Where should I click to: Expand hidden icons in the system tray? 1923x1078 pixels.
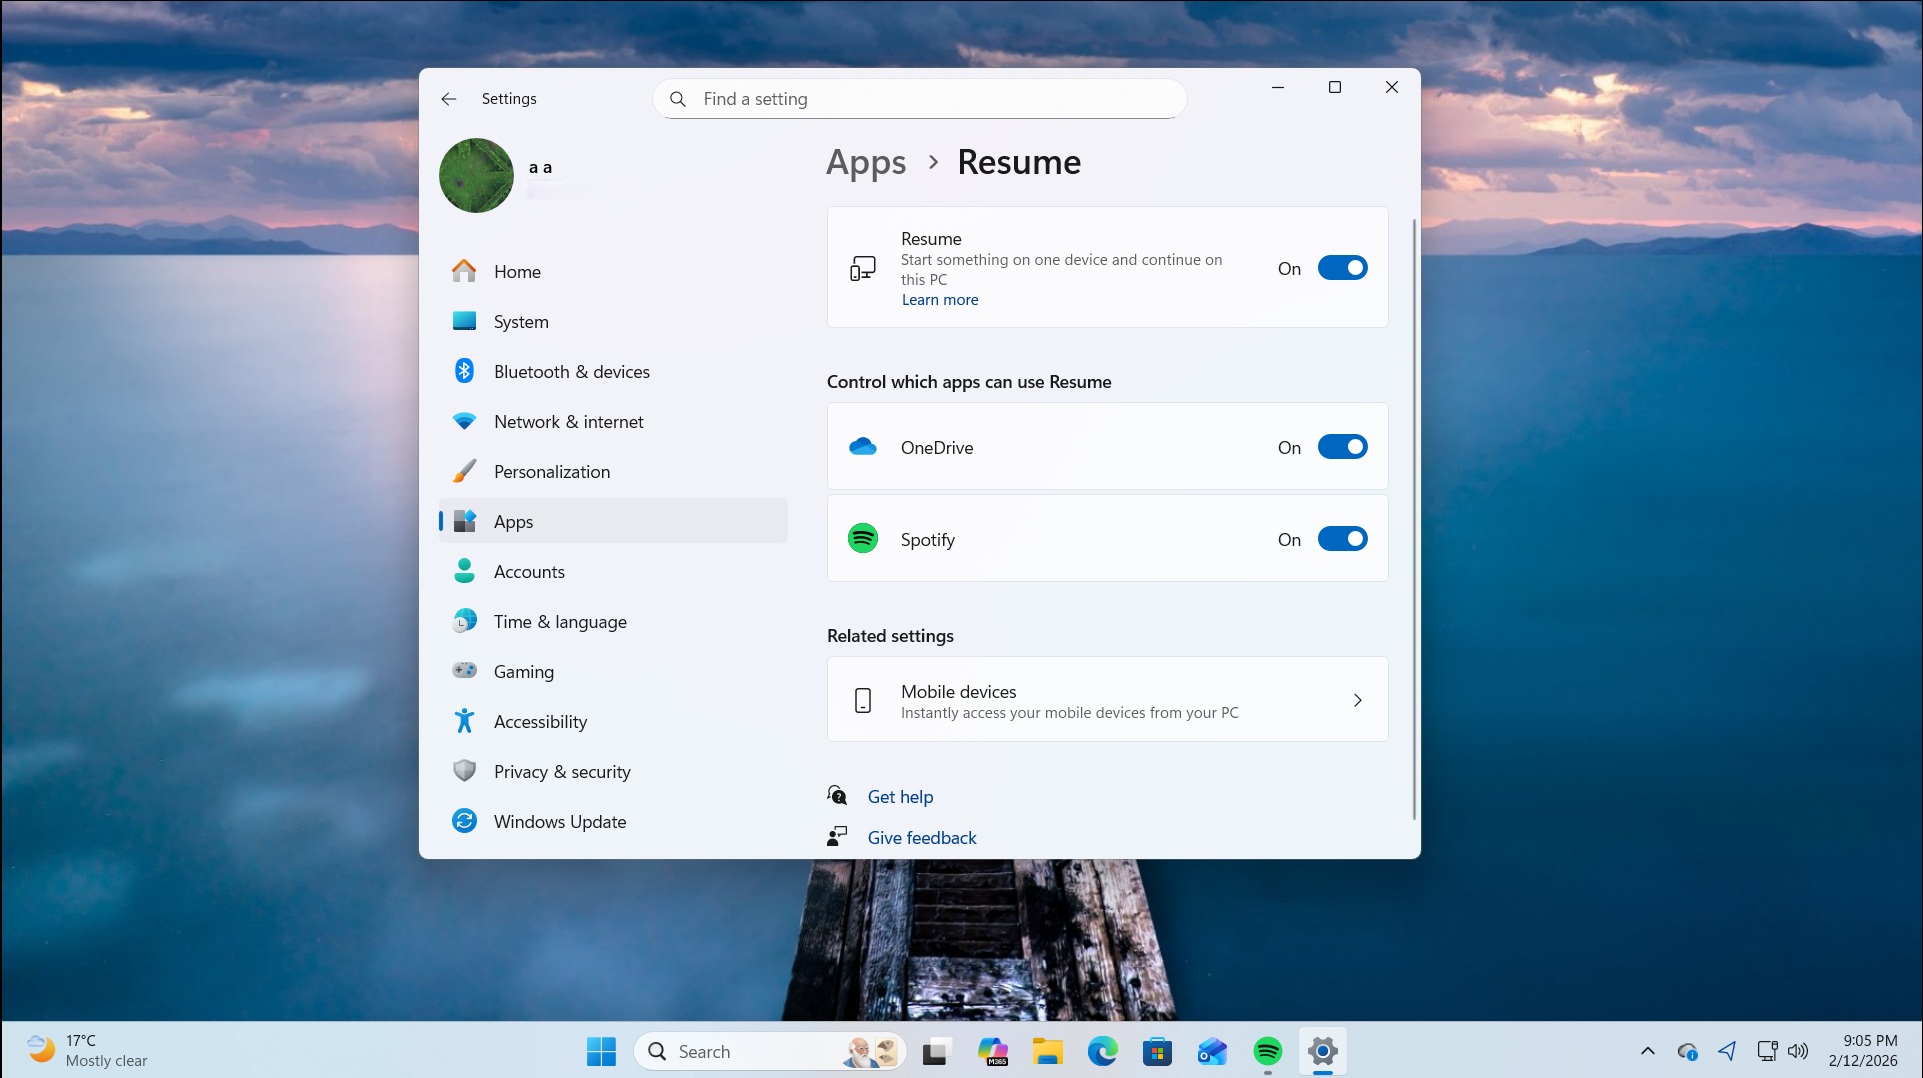click(x=1647, y=1051)
